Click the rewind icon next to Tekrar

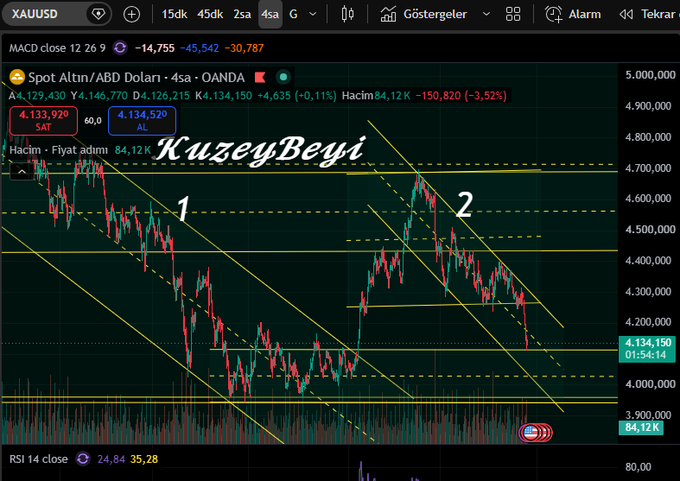click(626, 14)
